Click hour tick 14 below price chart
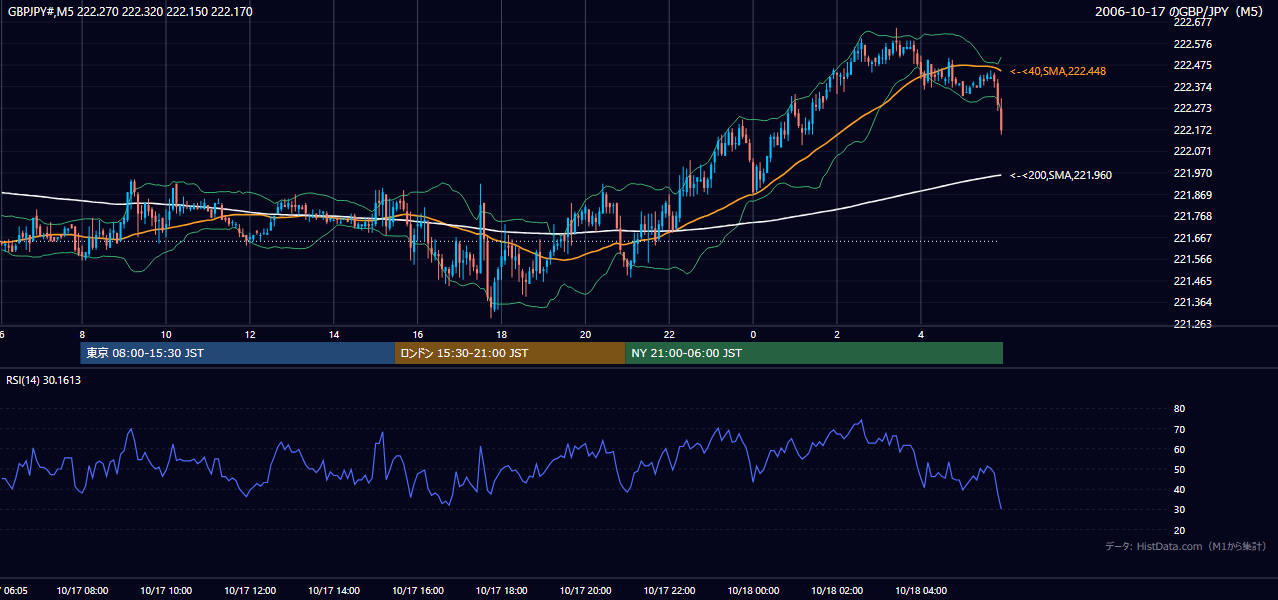 [x=334, y=334]
